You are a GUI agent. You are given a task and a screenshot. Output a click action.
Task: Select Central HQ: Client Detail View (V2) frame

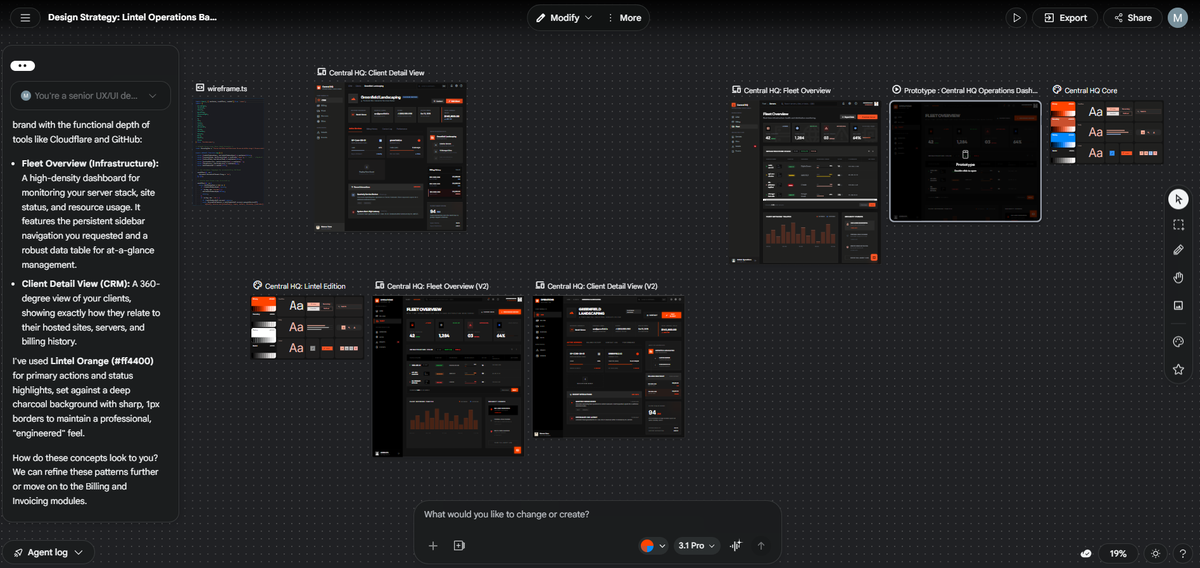(x=609, y=365)
